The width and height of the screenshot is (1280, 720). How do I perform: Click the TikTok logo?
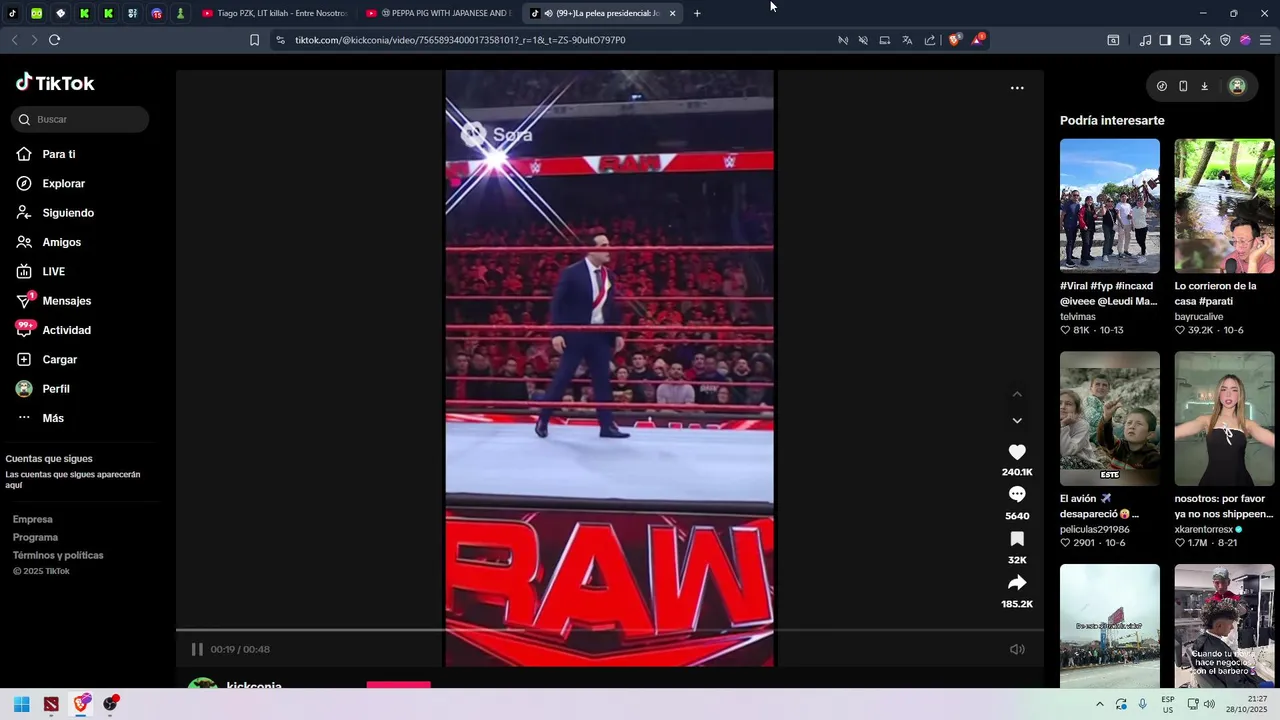coord(55,83)
